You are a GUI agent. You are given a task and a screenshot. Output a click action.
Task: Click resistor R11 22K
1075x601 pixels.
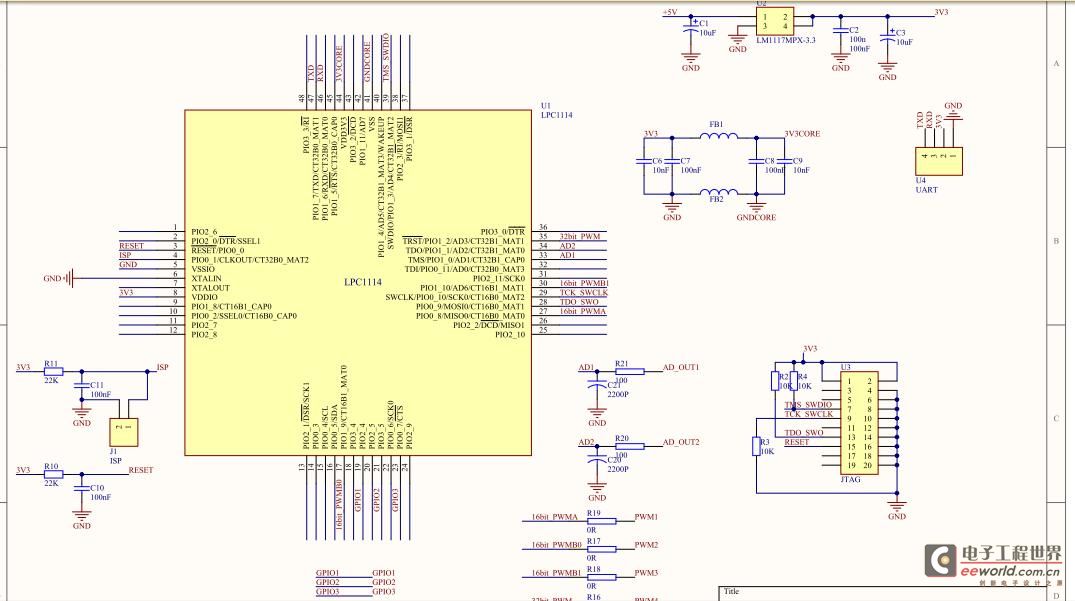click(53, 371)
